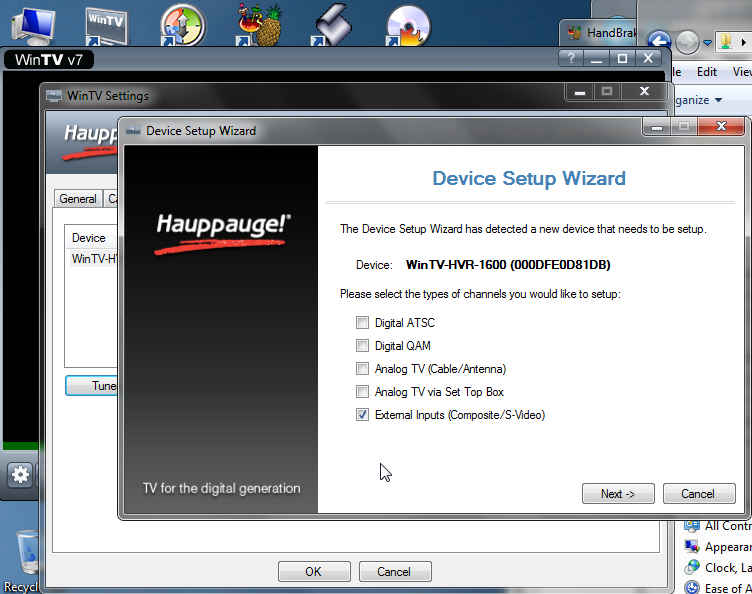Click the forward arrow in Explorer window
The image size is (752, 594).
click(687, 42)
